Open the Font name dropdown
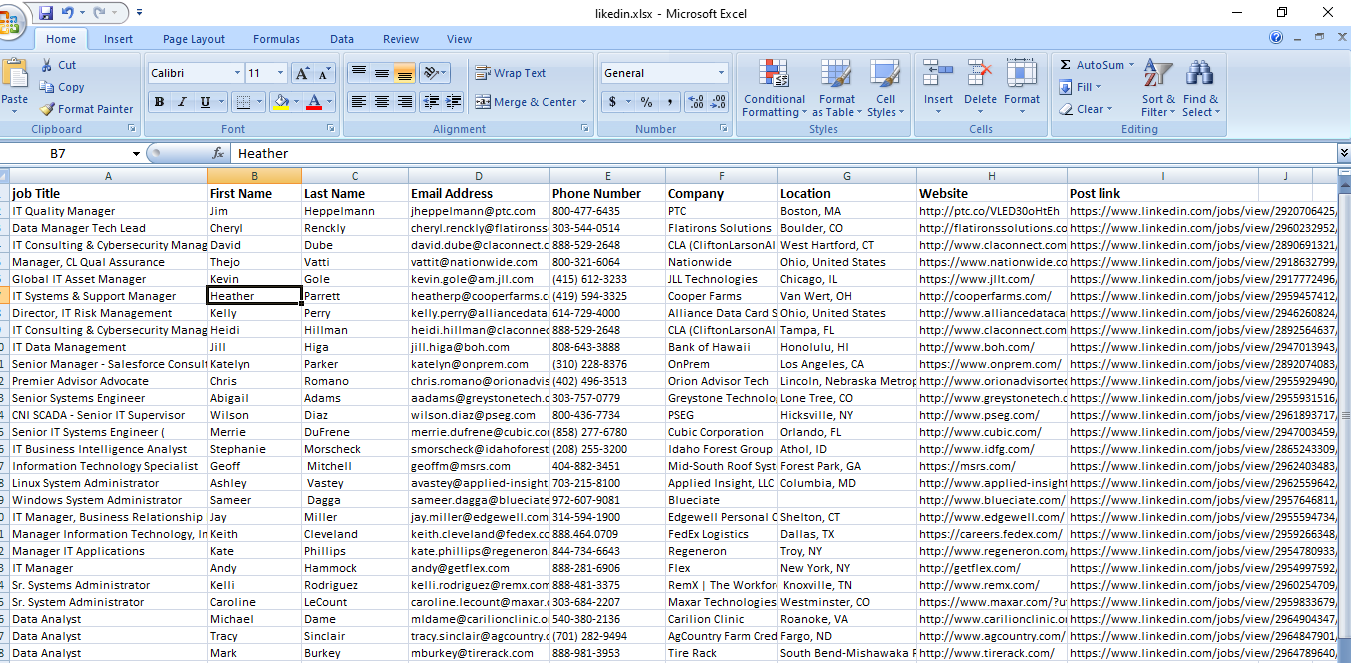The height and width of the screenshot is (663, 1351). (237, 73)
